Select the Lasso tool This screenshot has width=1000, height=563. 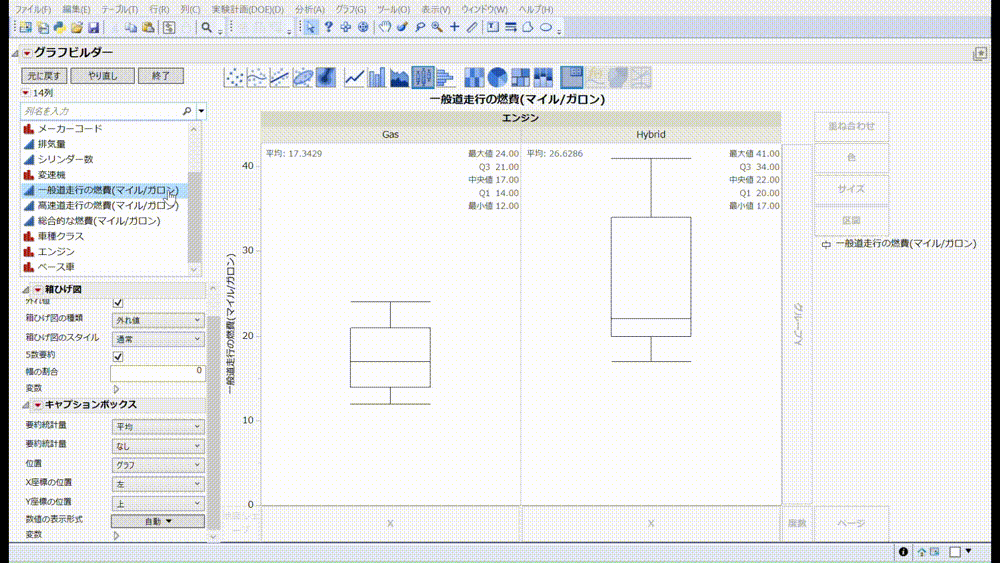pyautogui.click(x=420, y=27)
